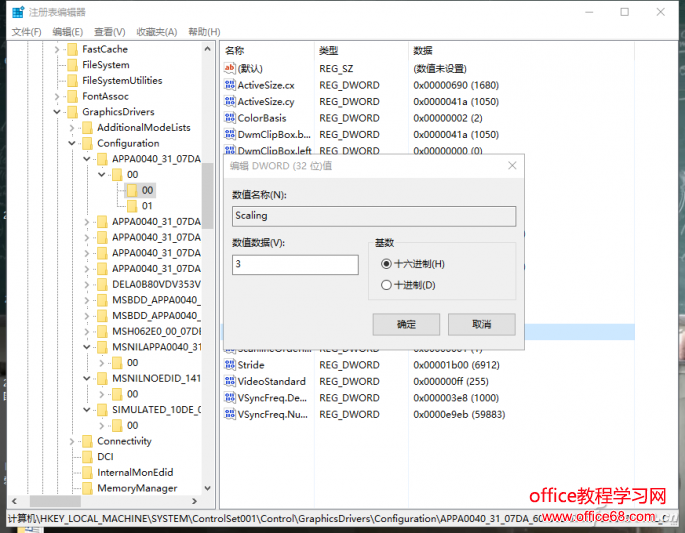Click the VideoStandard DWORD icon
The width and height of the screenshot is (685, 533).
(230, 381)
